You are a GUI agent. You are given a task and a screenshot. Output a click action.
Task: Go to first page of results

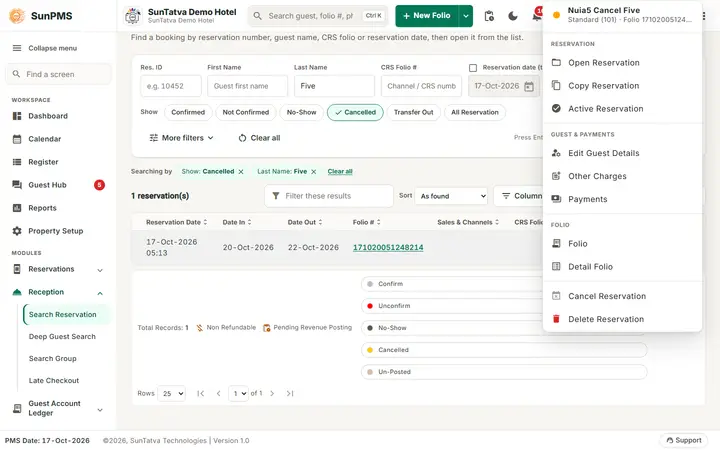pos(200,393)
